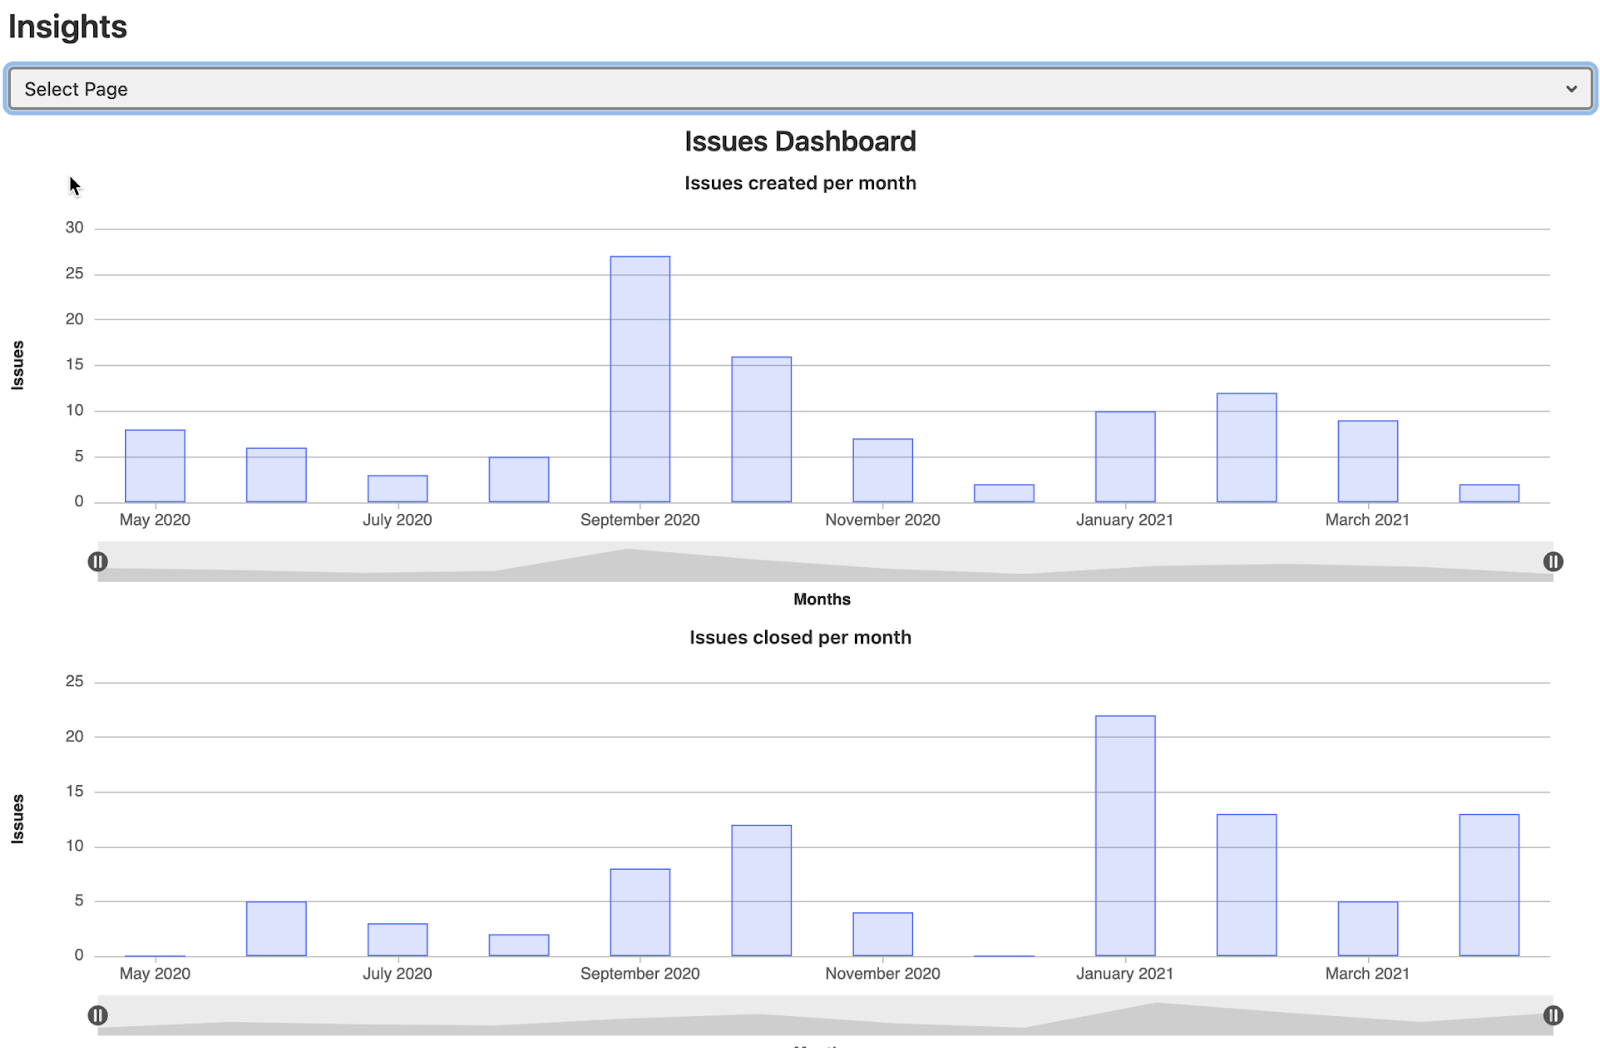Click the March 2021 bar in created chart

pos(1368,461)
